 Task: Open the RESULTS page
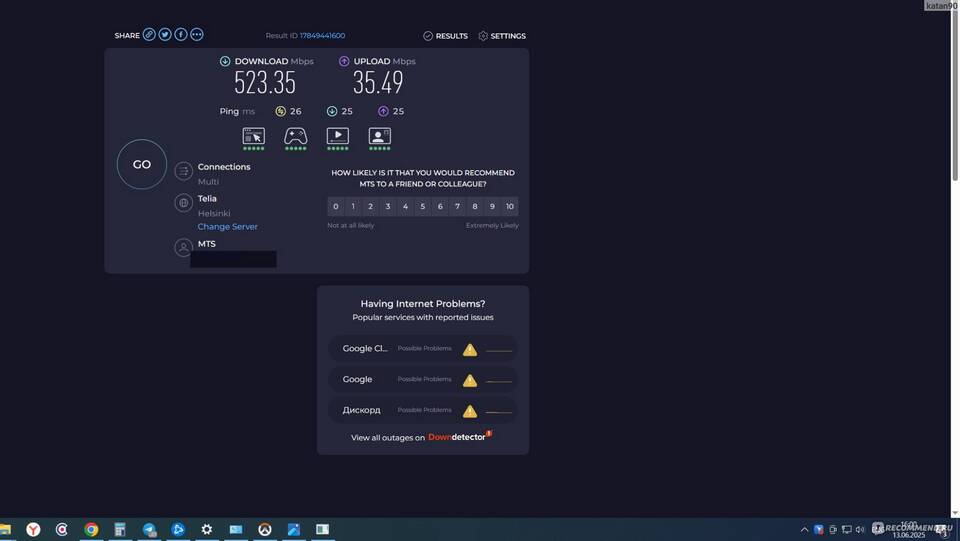(x=445, y=36)
